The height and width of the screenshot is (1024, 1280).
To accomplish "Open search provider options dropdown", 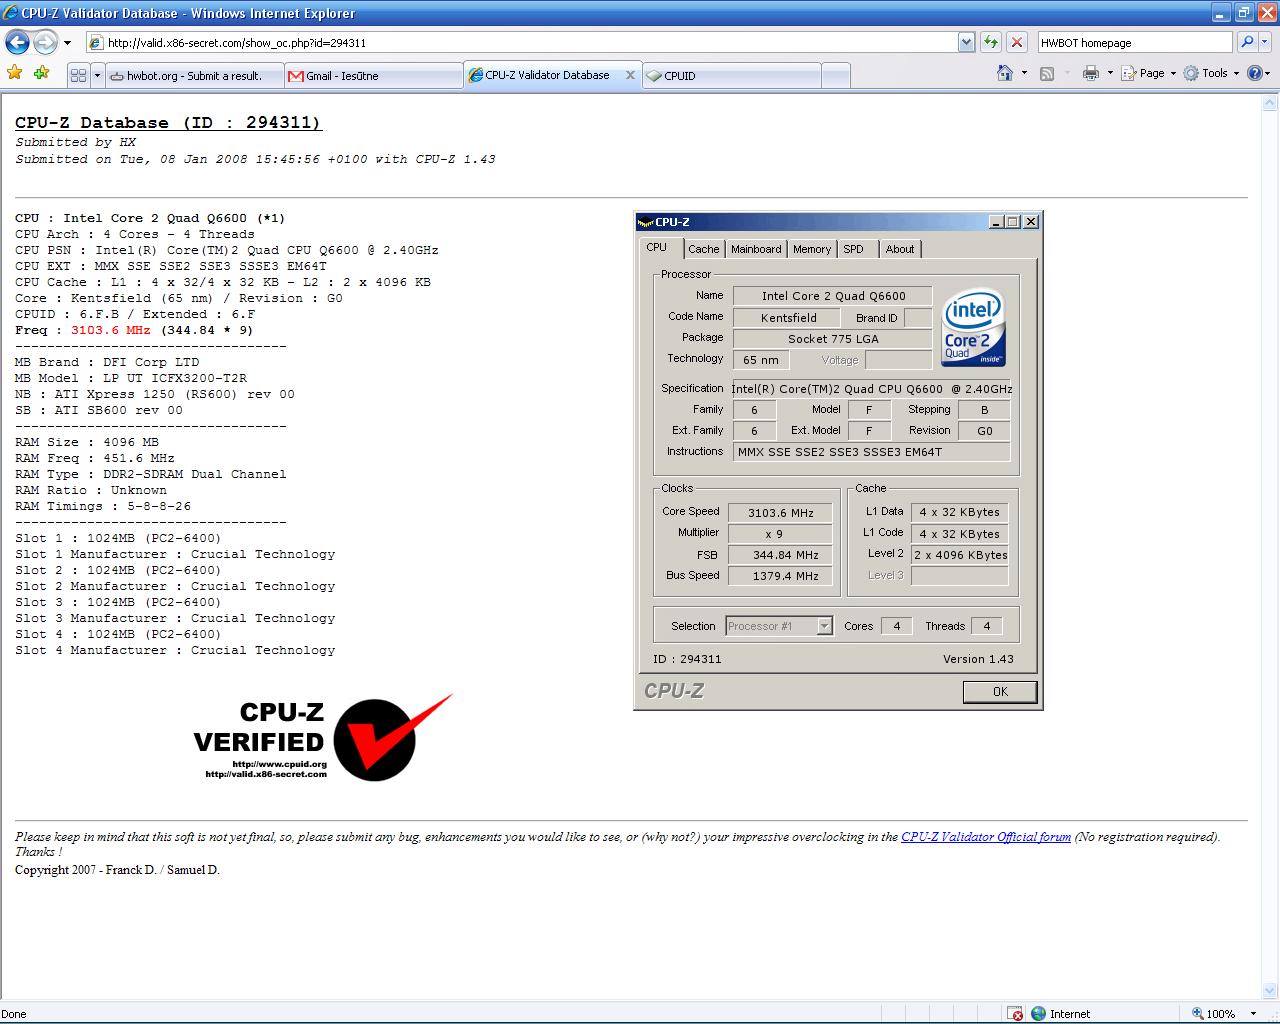I will pyautogui.click(x=1264, y=42).
